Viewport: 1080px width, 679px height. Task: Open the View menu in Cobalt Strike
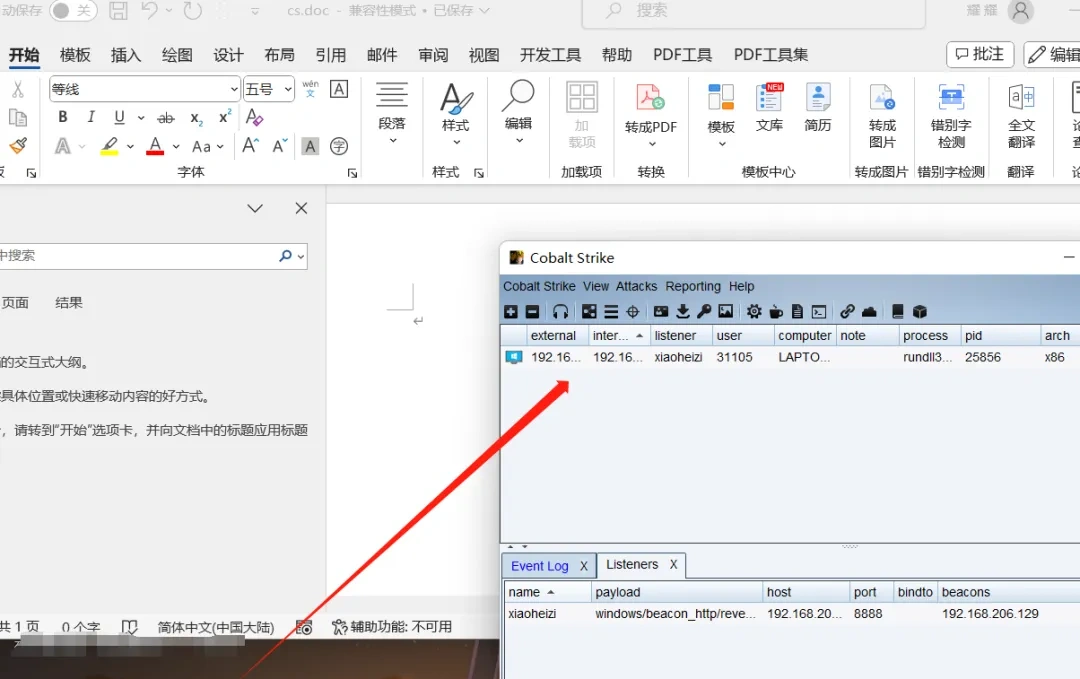pos(596,286)
